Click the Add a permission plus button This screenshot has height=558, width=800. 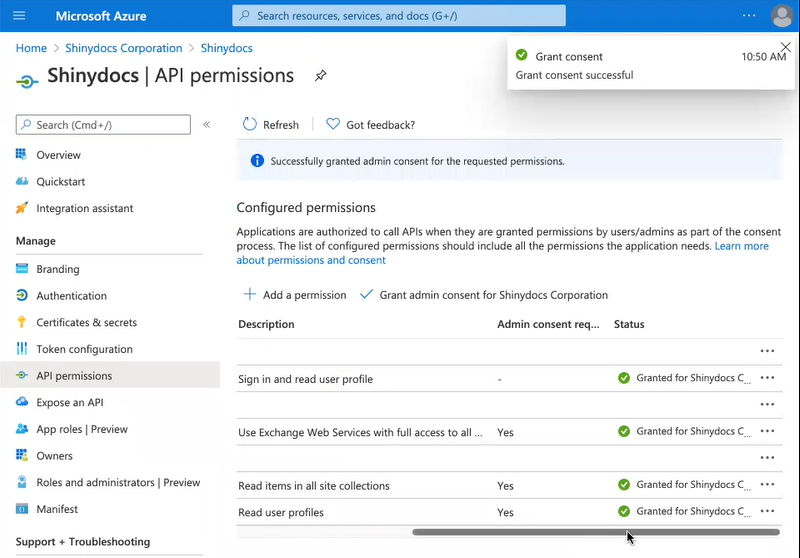(x=250, y=295)
